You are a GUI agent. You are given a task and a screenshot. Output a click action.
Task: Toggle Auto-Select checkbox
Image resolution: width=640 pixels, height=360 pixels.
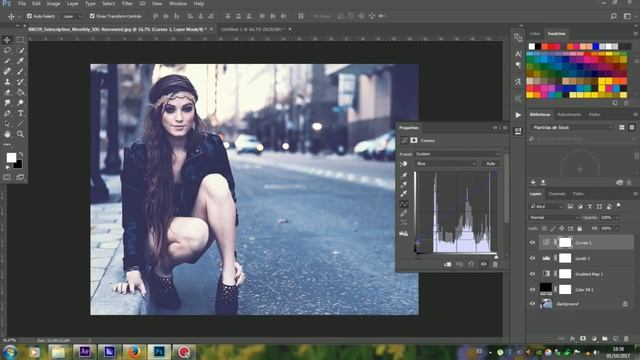click(29, 16)
